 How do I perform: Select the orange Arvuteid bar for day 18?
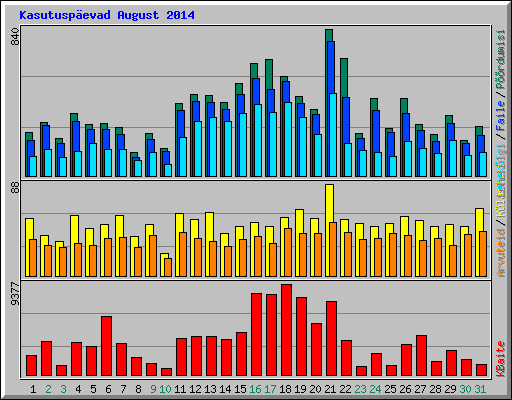point(288,252)
